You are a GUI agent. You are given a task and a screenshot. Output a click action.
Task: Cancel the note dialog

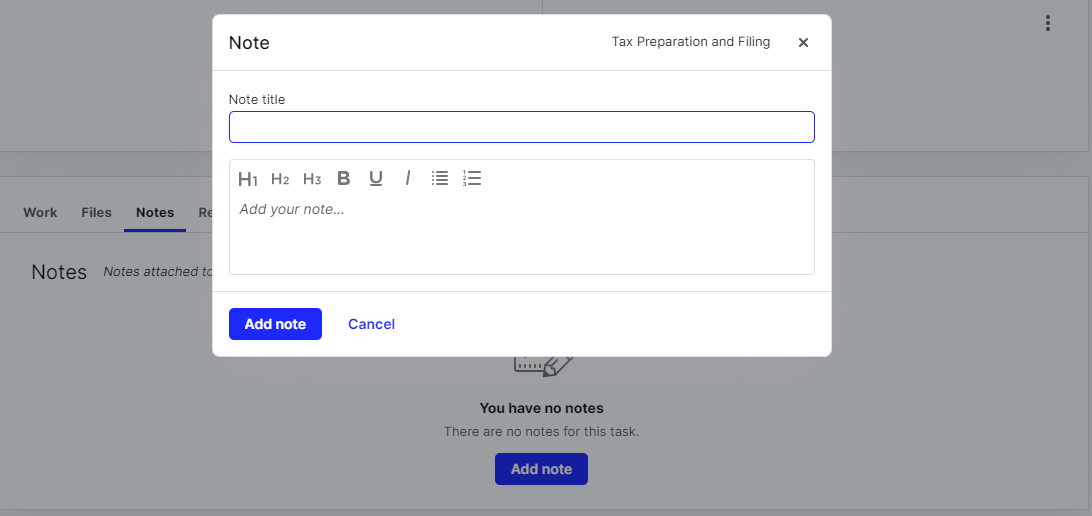point(371,324)
